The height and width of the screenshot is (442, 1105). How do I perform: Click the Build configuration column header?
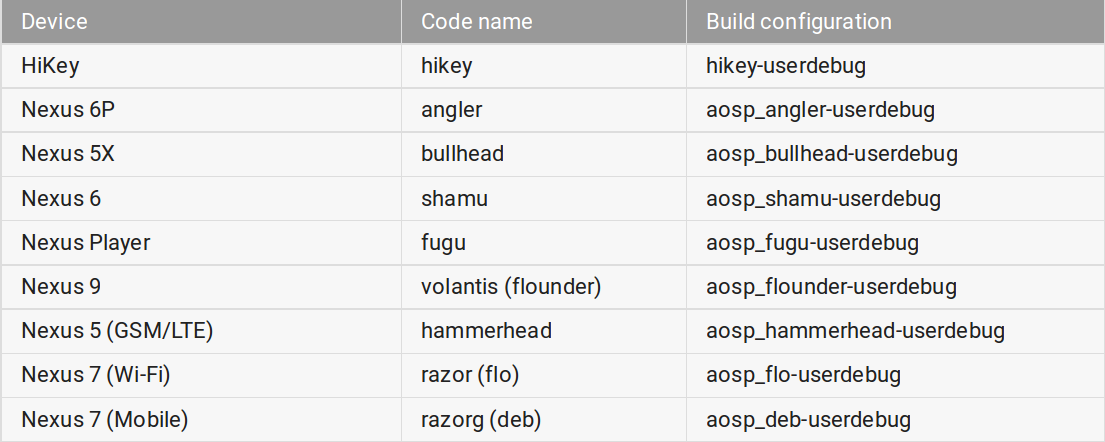tap(798, 21)
